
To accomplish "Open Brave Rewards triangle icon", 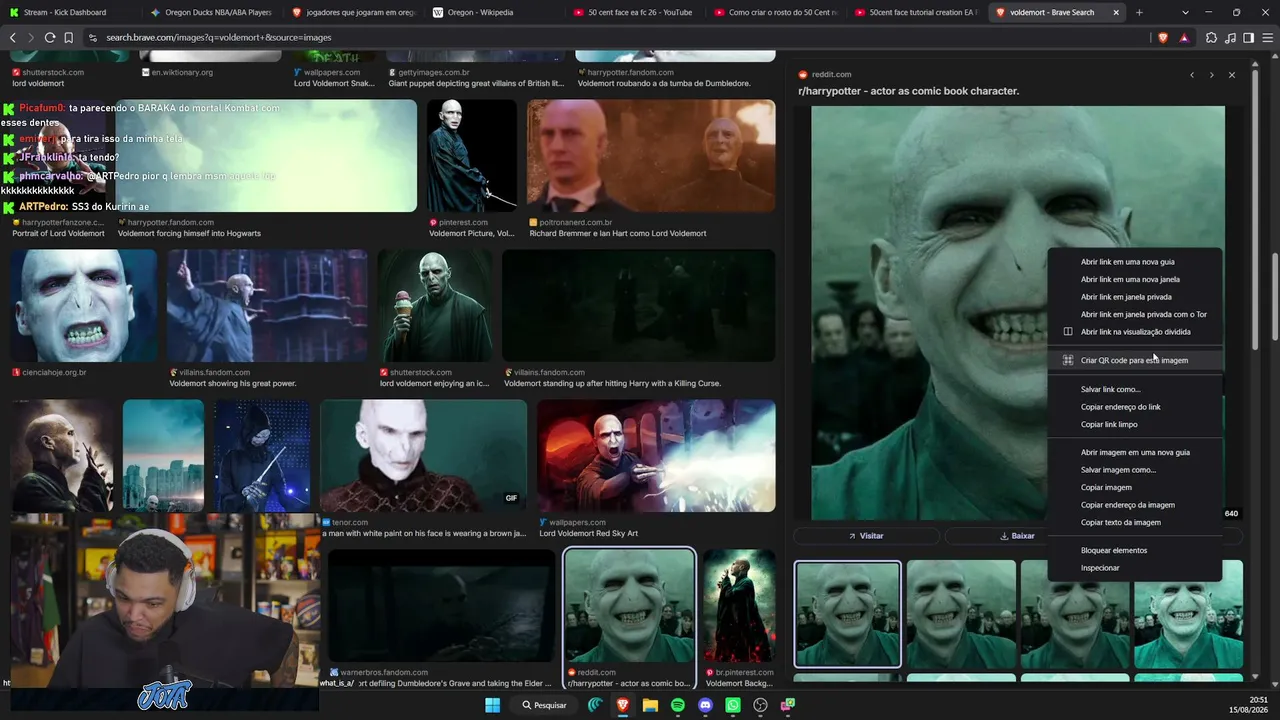I will [x=1184, y=38].
